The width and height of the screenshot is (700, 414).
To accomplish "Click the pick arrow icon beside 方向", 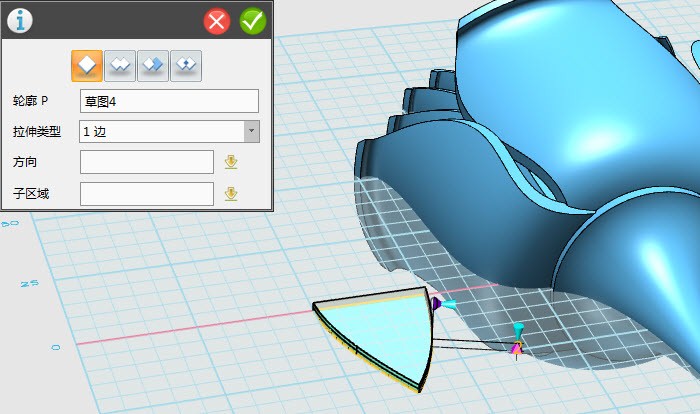I will point(231,162).
